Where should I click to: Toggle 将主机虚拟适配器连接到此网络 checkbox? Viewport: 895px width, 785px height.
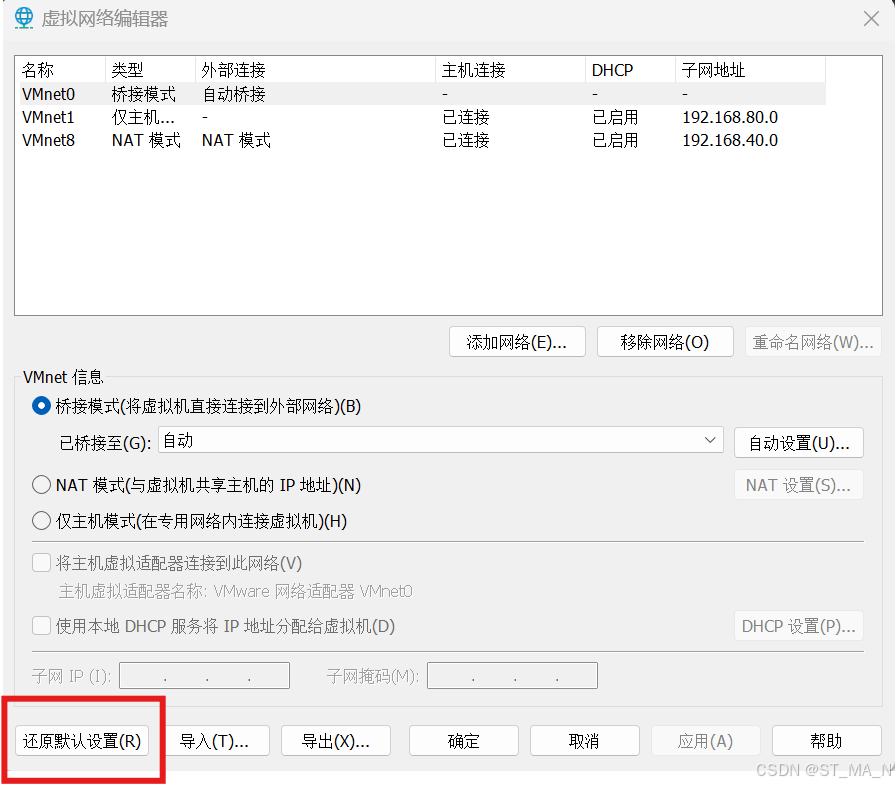point(41,563)
